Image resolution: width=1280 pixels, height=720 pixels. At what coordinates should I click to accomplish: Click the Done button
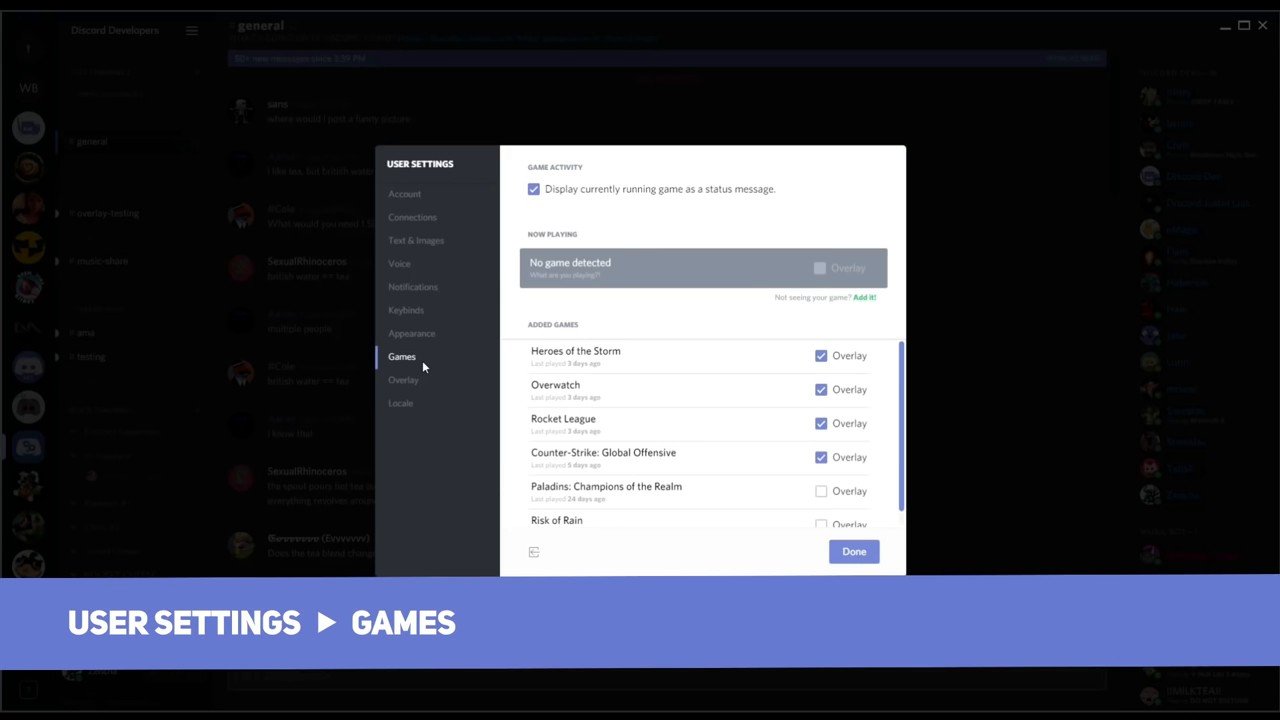(x=854, y=552)
